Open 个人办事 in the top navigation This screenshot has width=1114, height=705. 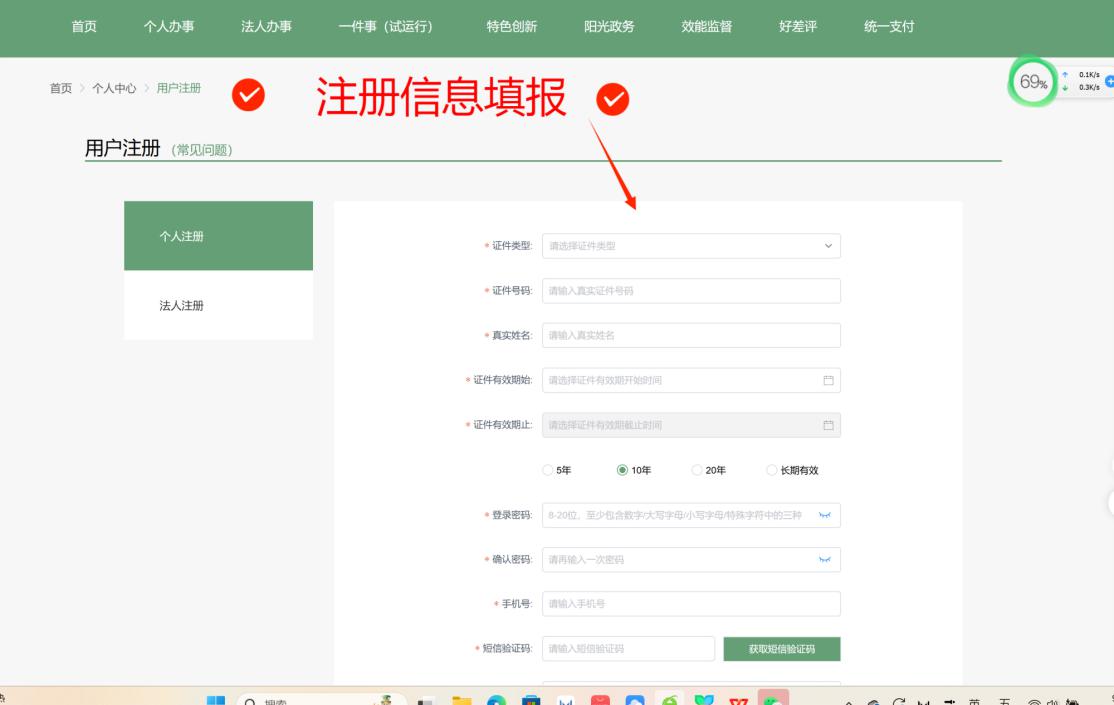point(169,27)
